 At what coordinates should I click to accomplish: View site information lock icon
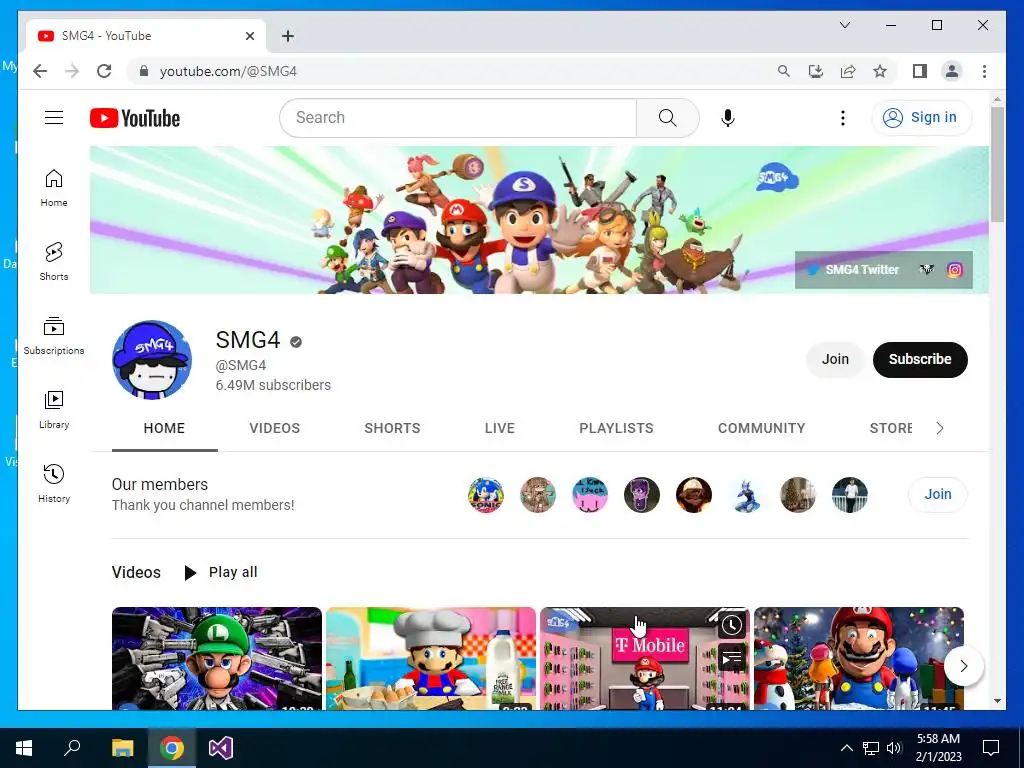point(144,71)
